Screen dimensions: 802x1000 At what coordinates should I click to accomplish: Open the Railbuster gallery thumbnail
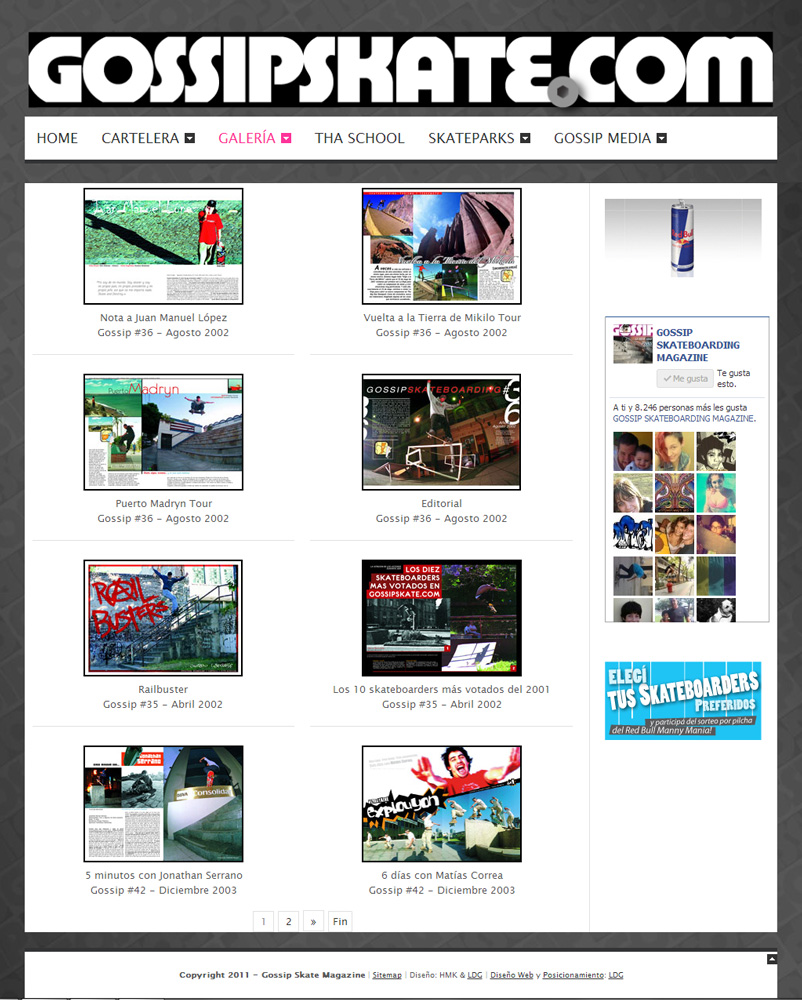click(163, 618)
